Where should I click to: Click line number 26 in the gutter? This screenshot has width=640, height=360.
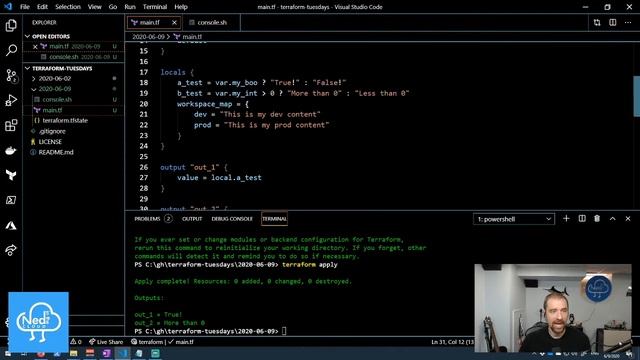point(143,167)
